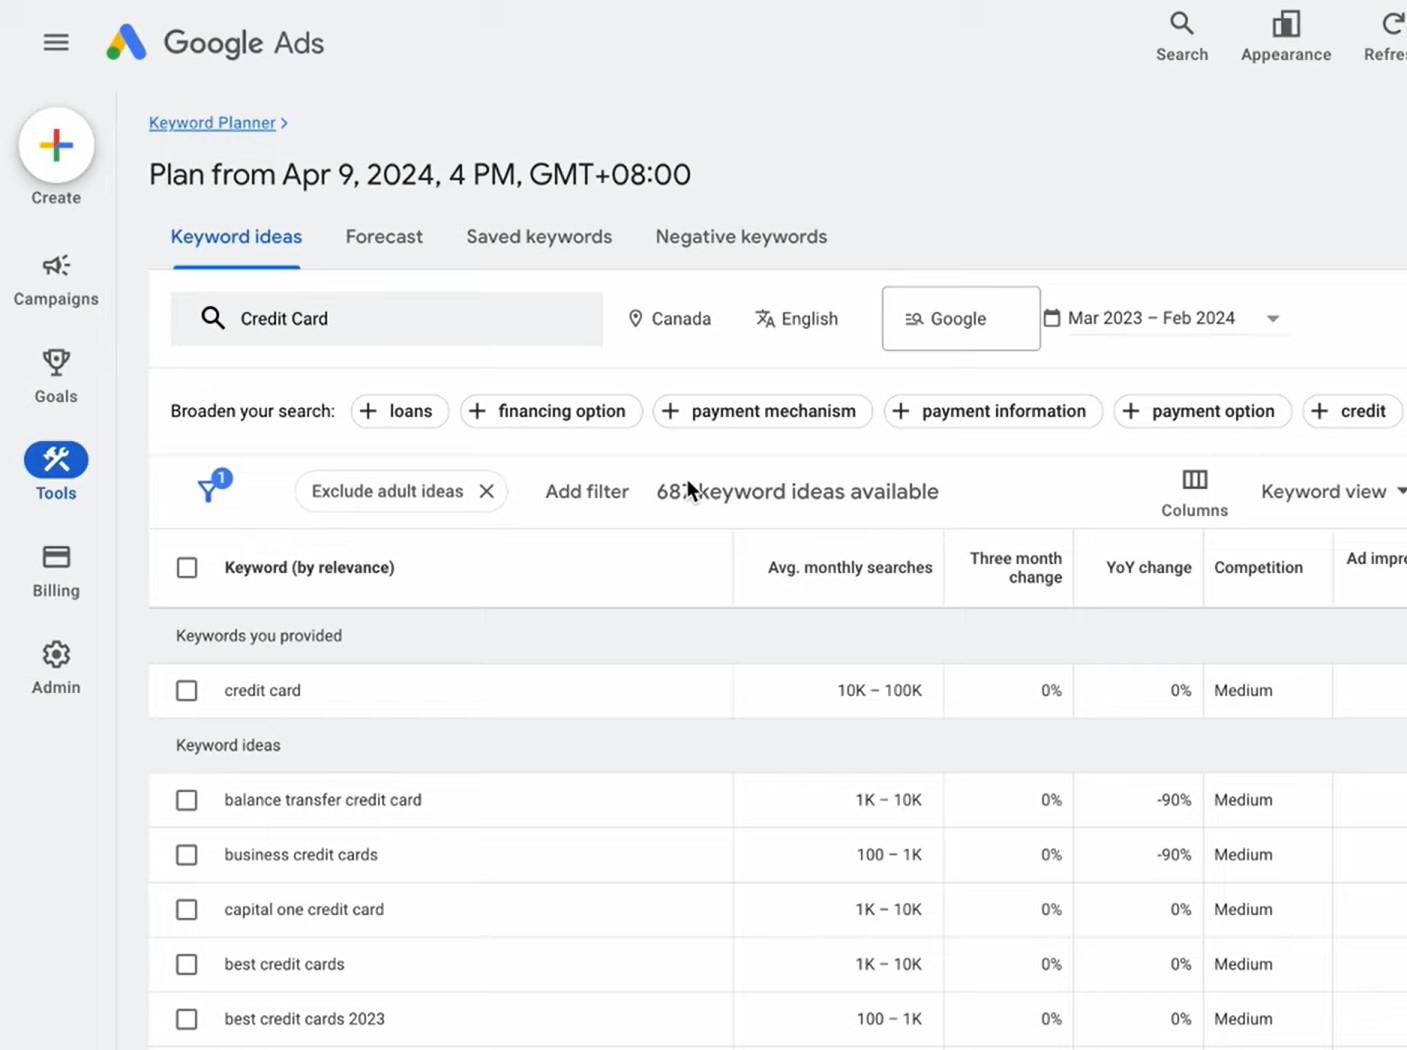The height and width of the screenshot is (1050, 1407).
Task: Select the Keyword ideas tab
Action: click(x=236, y=237)
